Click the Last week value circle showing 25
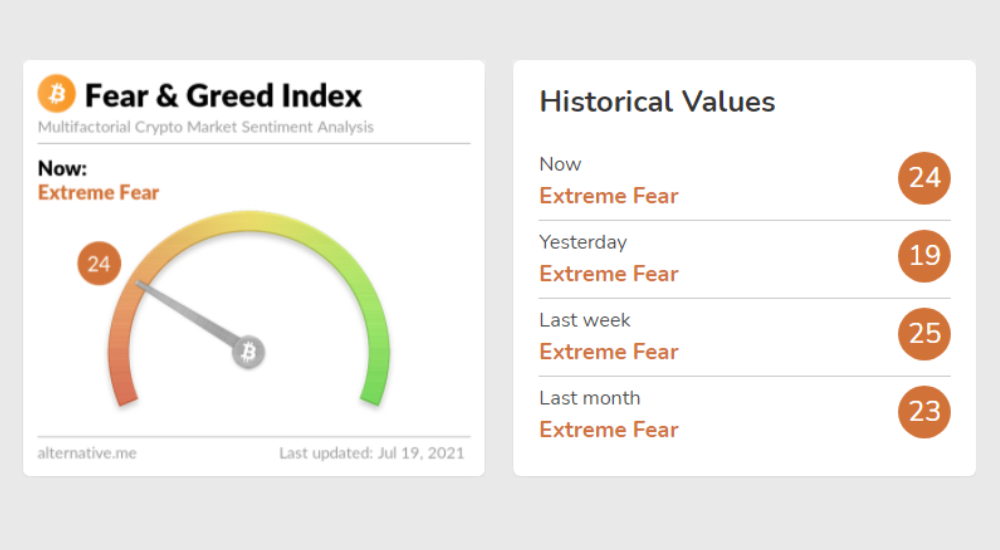1000x550 pixels. point(924,334)
